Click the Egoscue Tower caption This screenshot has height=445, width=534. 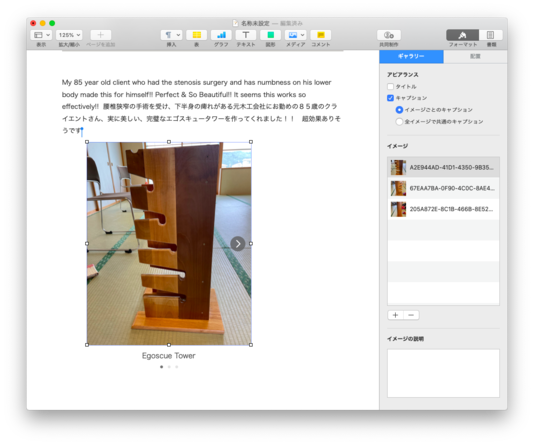click(169, 356)
